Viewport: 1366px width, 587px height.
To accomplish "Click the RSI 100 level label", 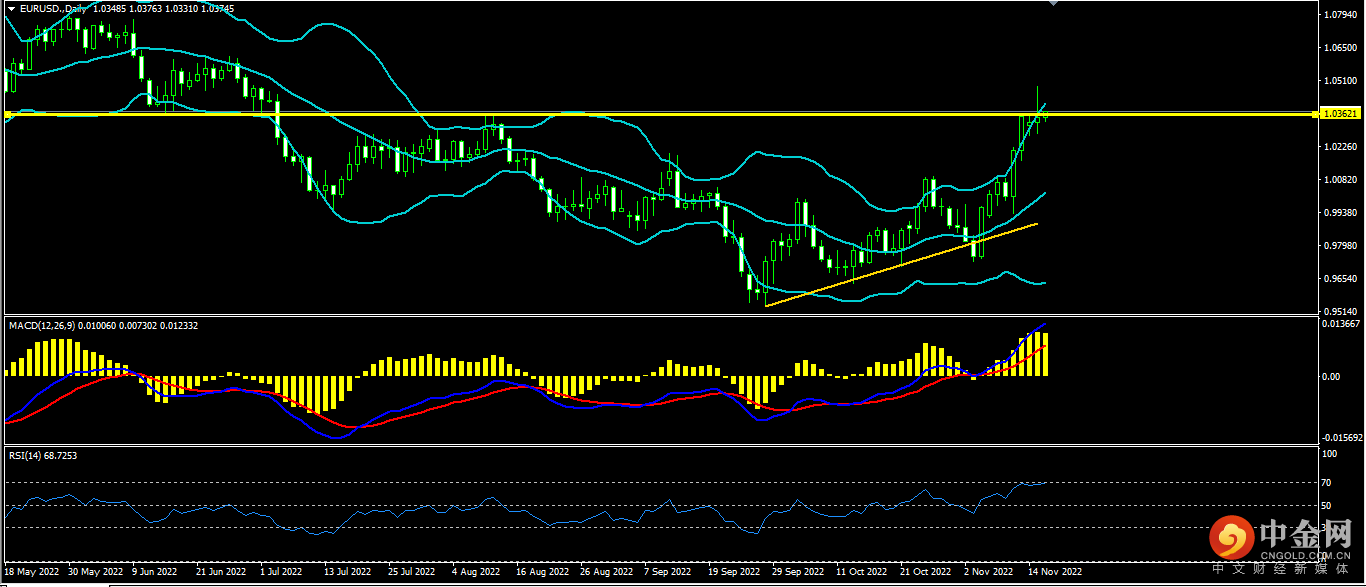I will click(1329, 454).
